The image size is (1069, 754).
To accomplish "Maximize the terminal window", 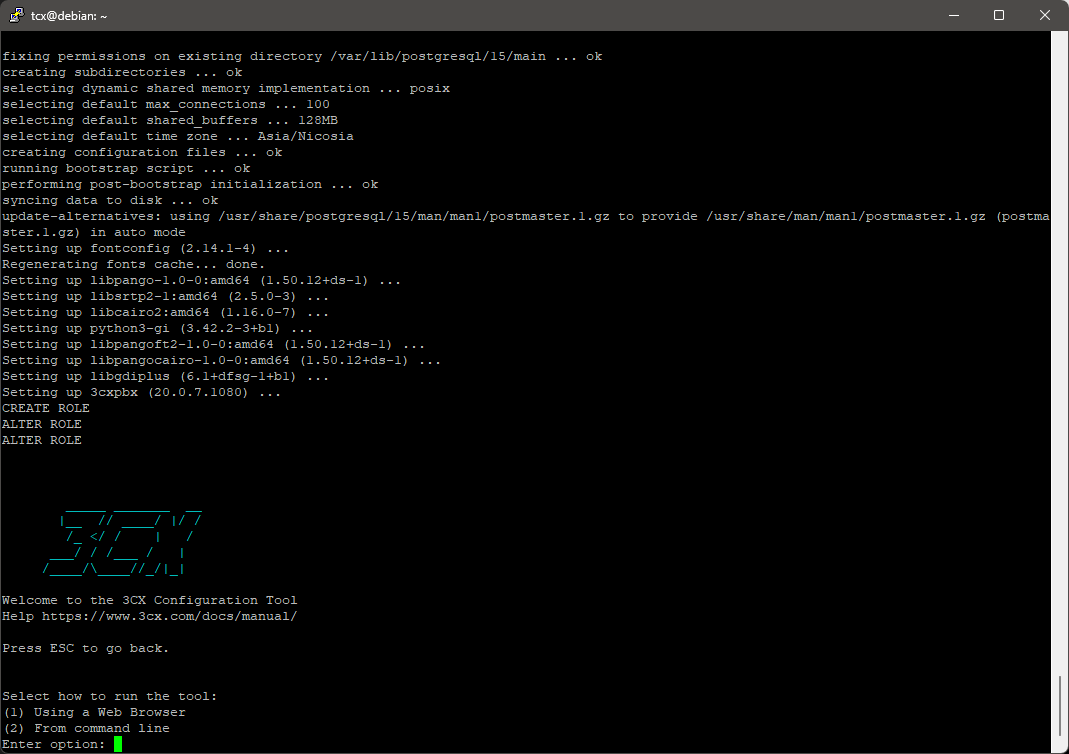I will click(998, 16).
